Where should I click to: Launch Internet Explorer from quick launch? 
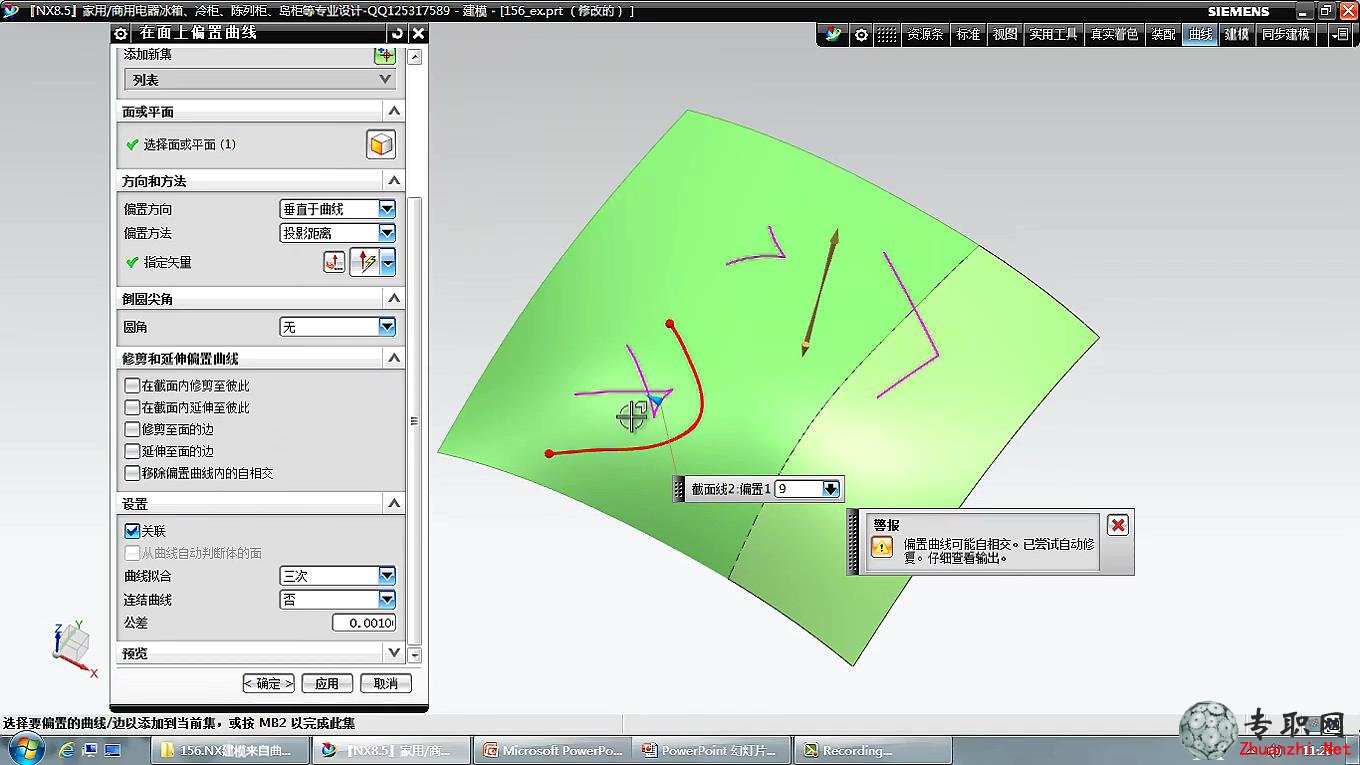click(x=68, y=750)
